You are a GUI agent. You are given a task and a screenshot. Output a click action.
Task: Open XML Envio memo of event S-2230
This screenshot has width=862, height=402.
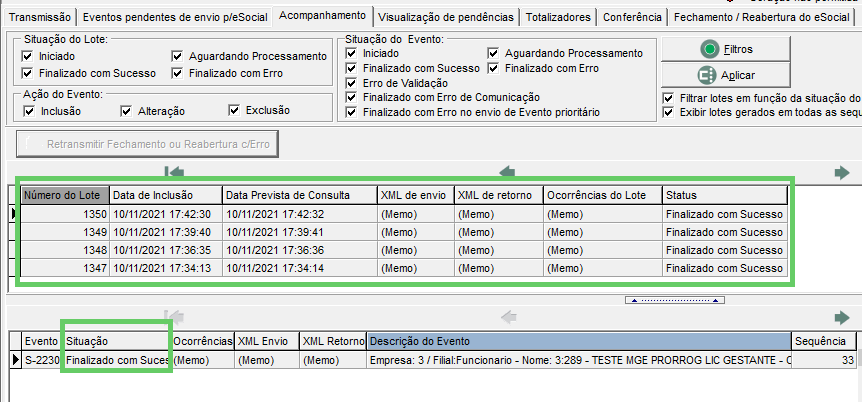coord(267,361)
